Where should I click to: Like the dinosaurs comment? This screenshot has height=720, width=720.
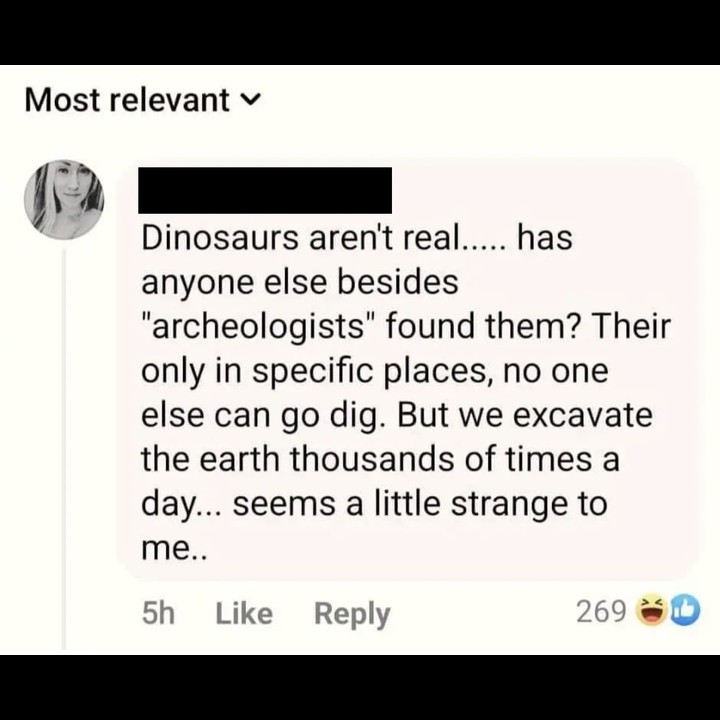244,613
